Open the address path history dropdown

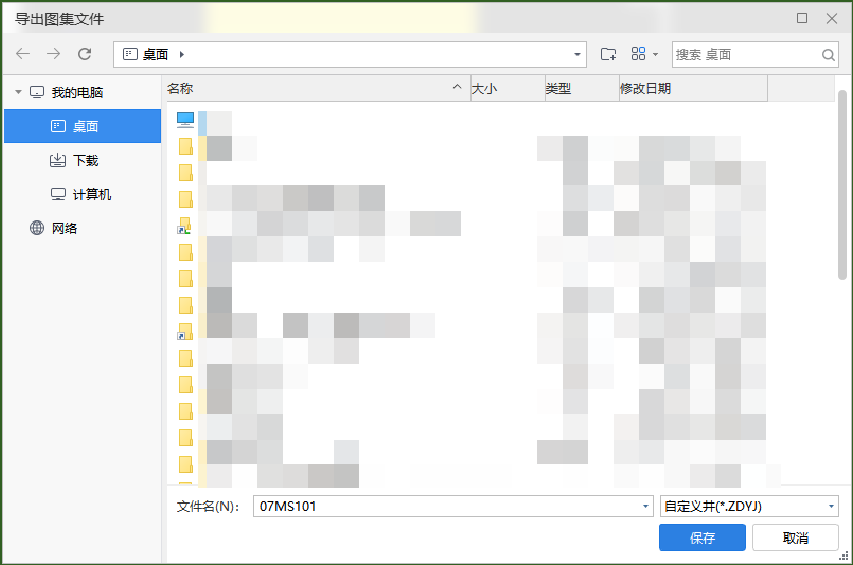(577, 54)
